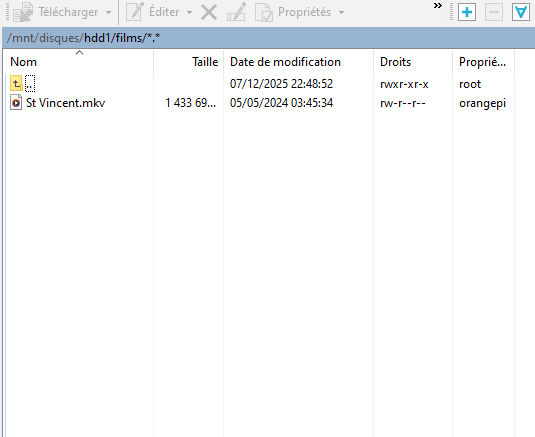This screenshot has height=437, width=535.
Task: Expand the Éditer dropdown arrow
Action: (x=189, y=12)
